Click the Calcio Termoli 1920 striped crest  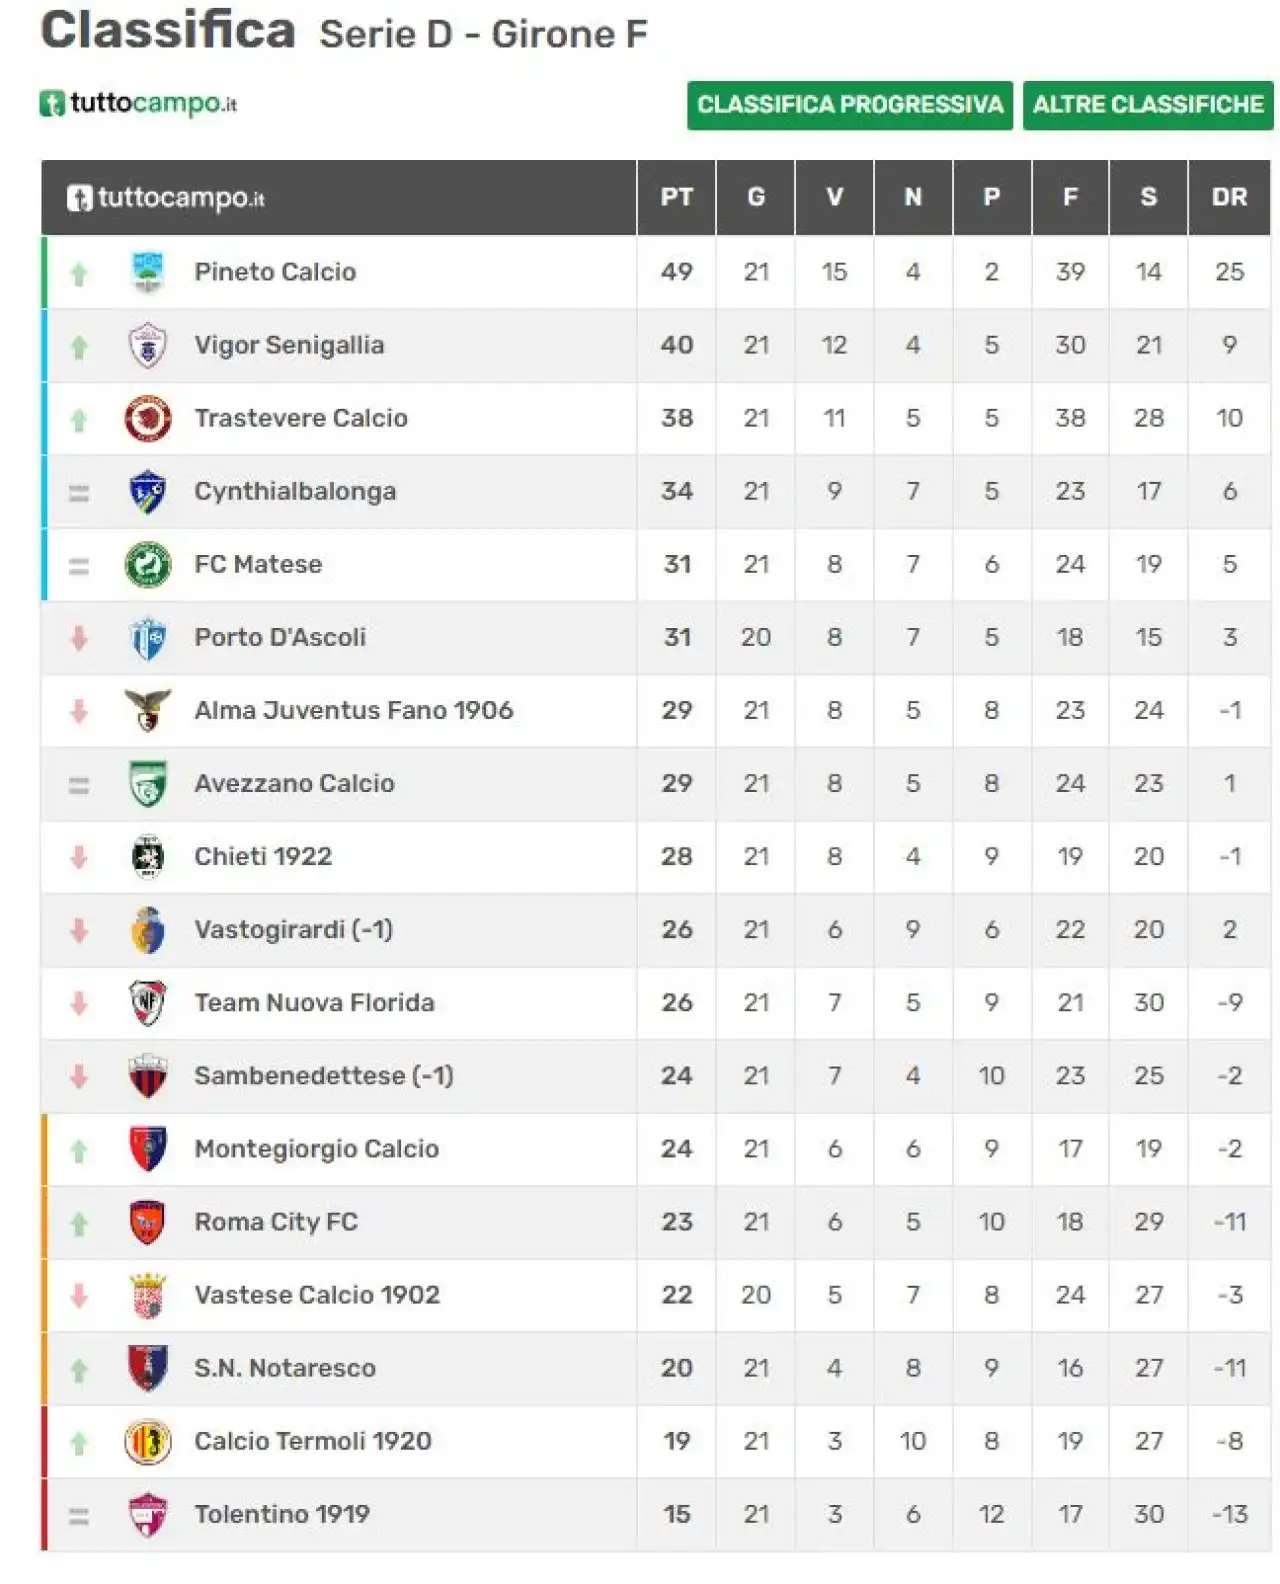[x=148, y=1441]
